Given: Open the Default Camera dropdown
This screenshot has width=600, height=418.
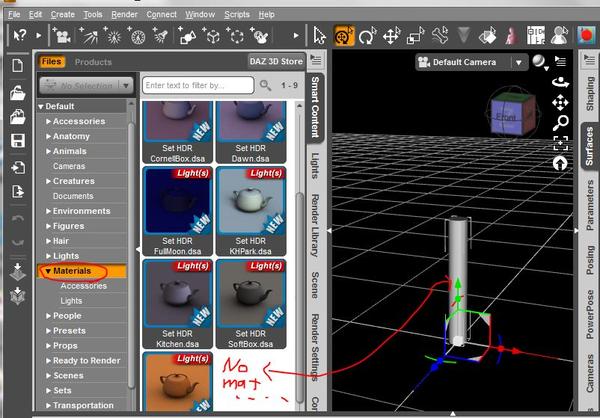Looking at the screenshot, I should [x=472, y=62].
